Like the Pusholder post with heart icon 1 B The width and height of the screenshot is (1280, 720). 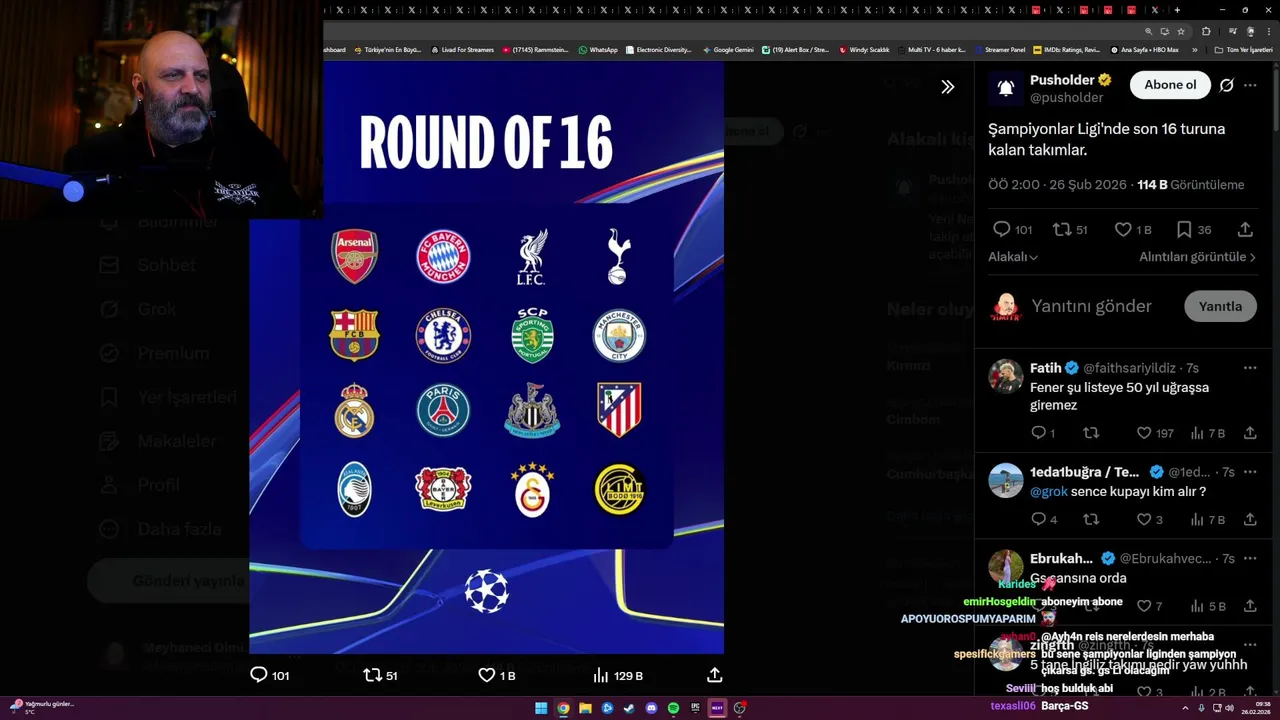pyautogui.click(x=1123, y=229)
